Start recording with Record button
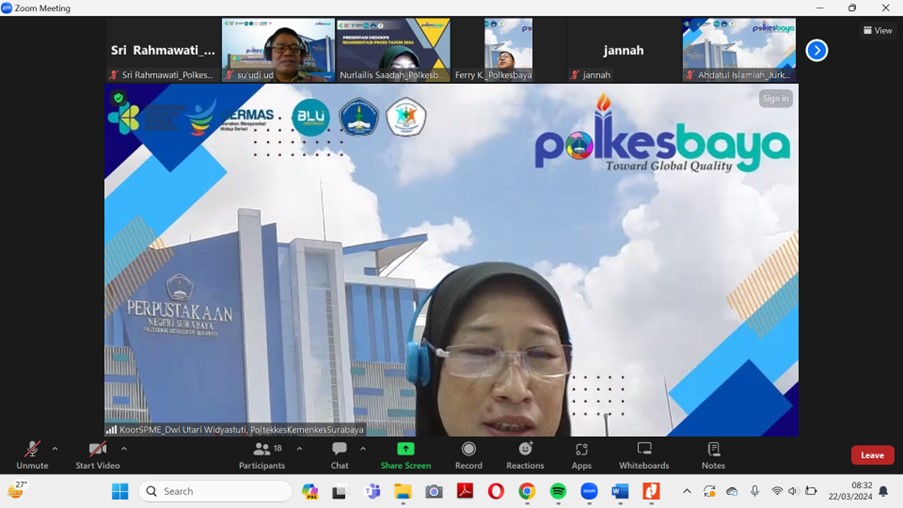This screenshot has width=903, height=508. (469, 455)
